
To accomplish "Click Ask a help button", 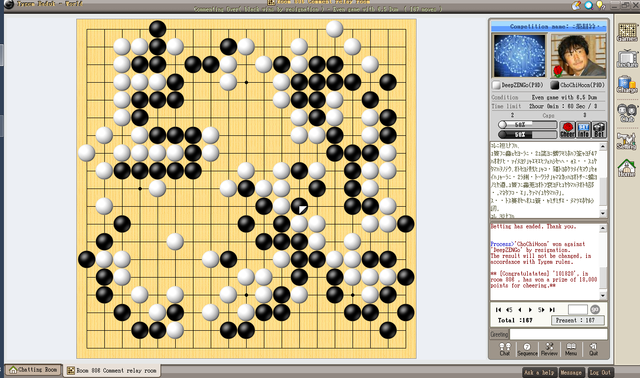I will coord(539,372).
